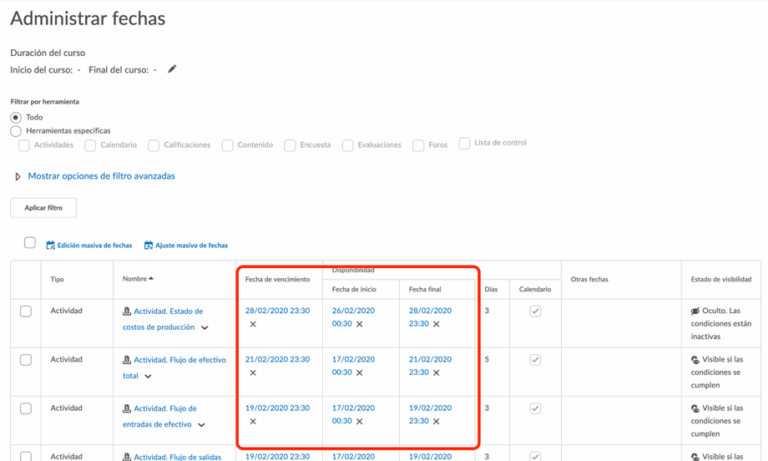Remove the 28/02/2020 due date with X
The width and height of the screenshot is (768, 461).
(x=253, y=324)
